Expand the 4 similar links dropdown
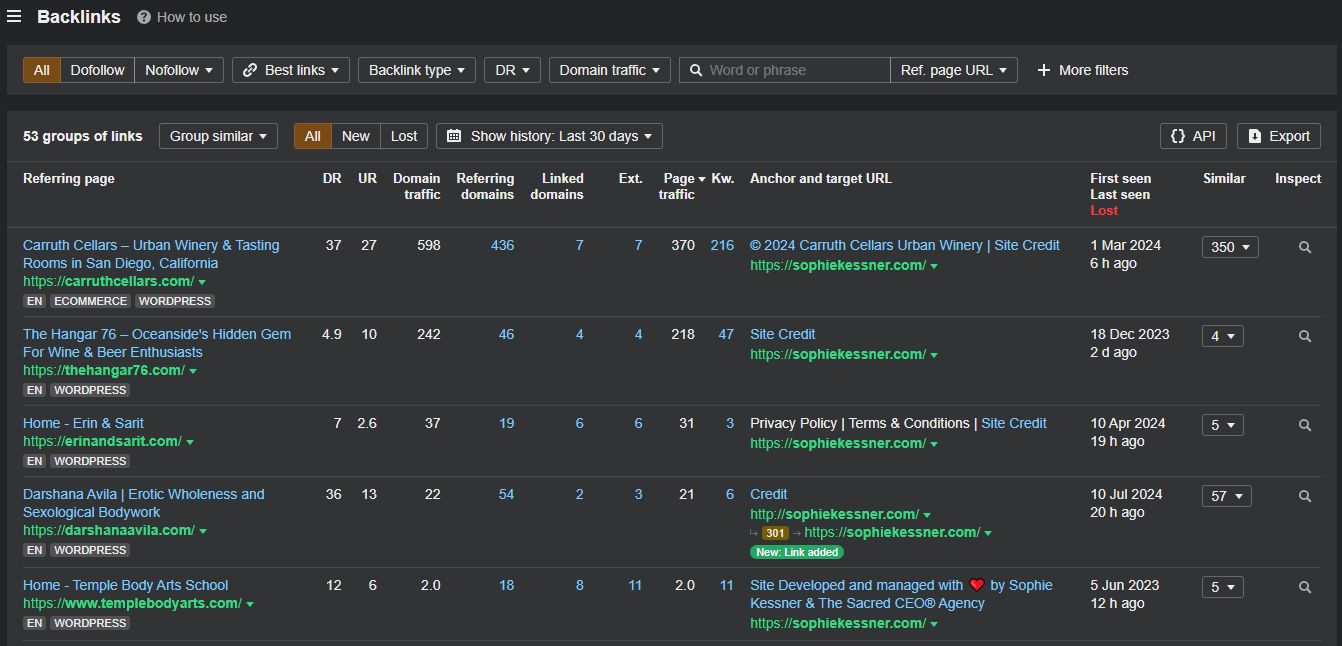 [x=1222, y=336]
